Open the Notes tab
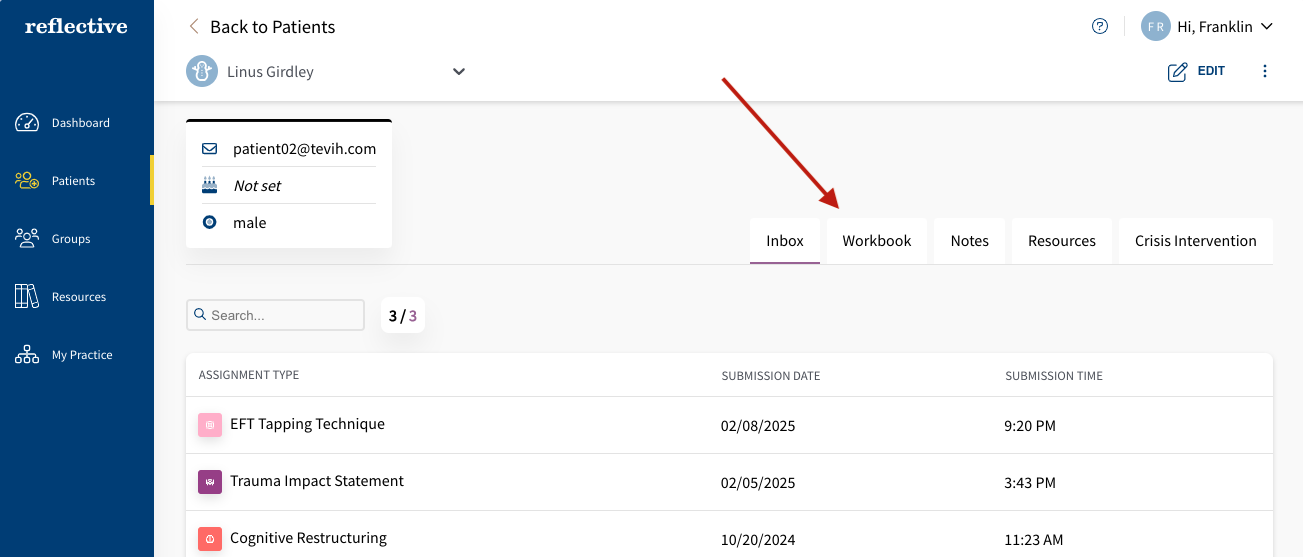Screen dimensions: 1303x557 pos(970,241)
